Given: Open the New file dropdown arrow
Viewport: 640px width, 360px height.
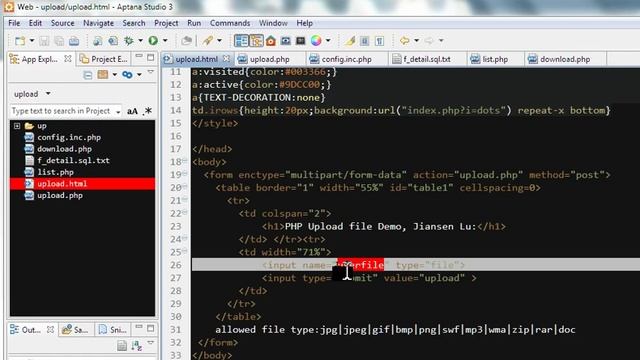Looking at the screenshot, I should [x=31, y=40].
